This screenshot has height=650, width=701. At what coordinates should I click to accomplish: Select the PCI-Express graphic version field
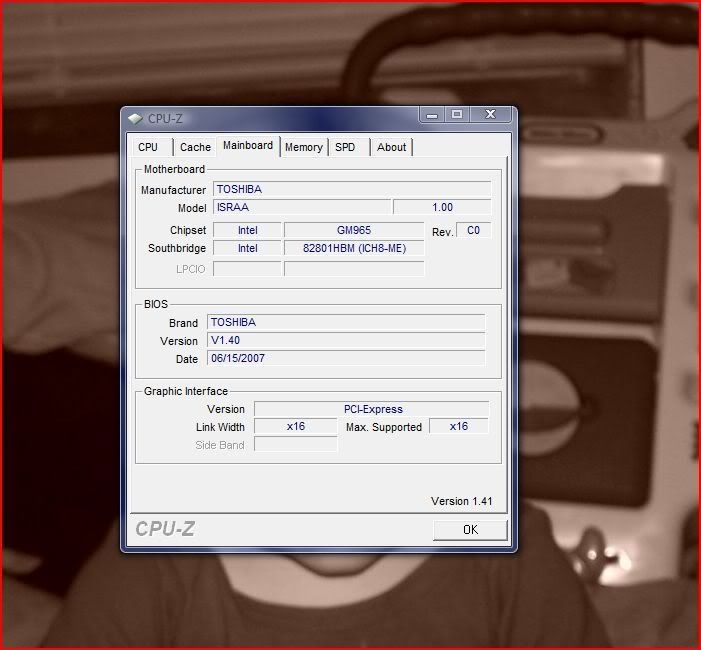point(372,409)
